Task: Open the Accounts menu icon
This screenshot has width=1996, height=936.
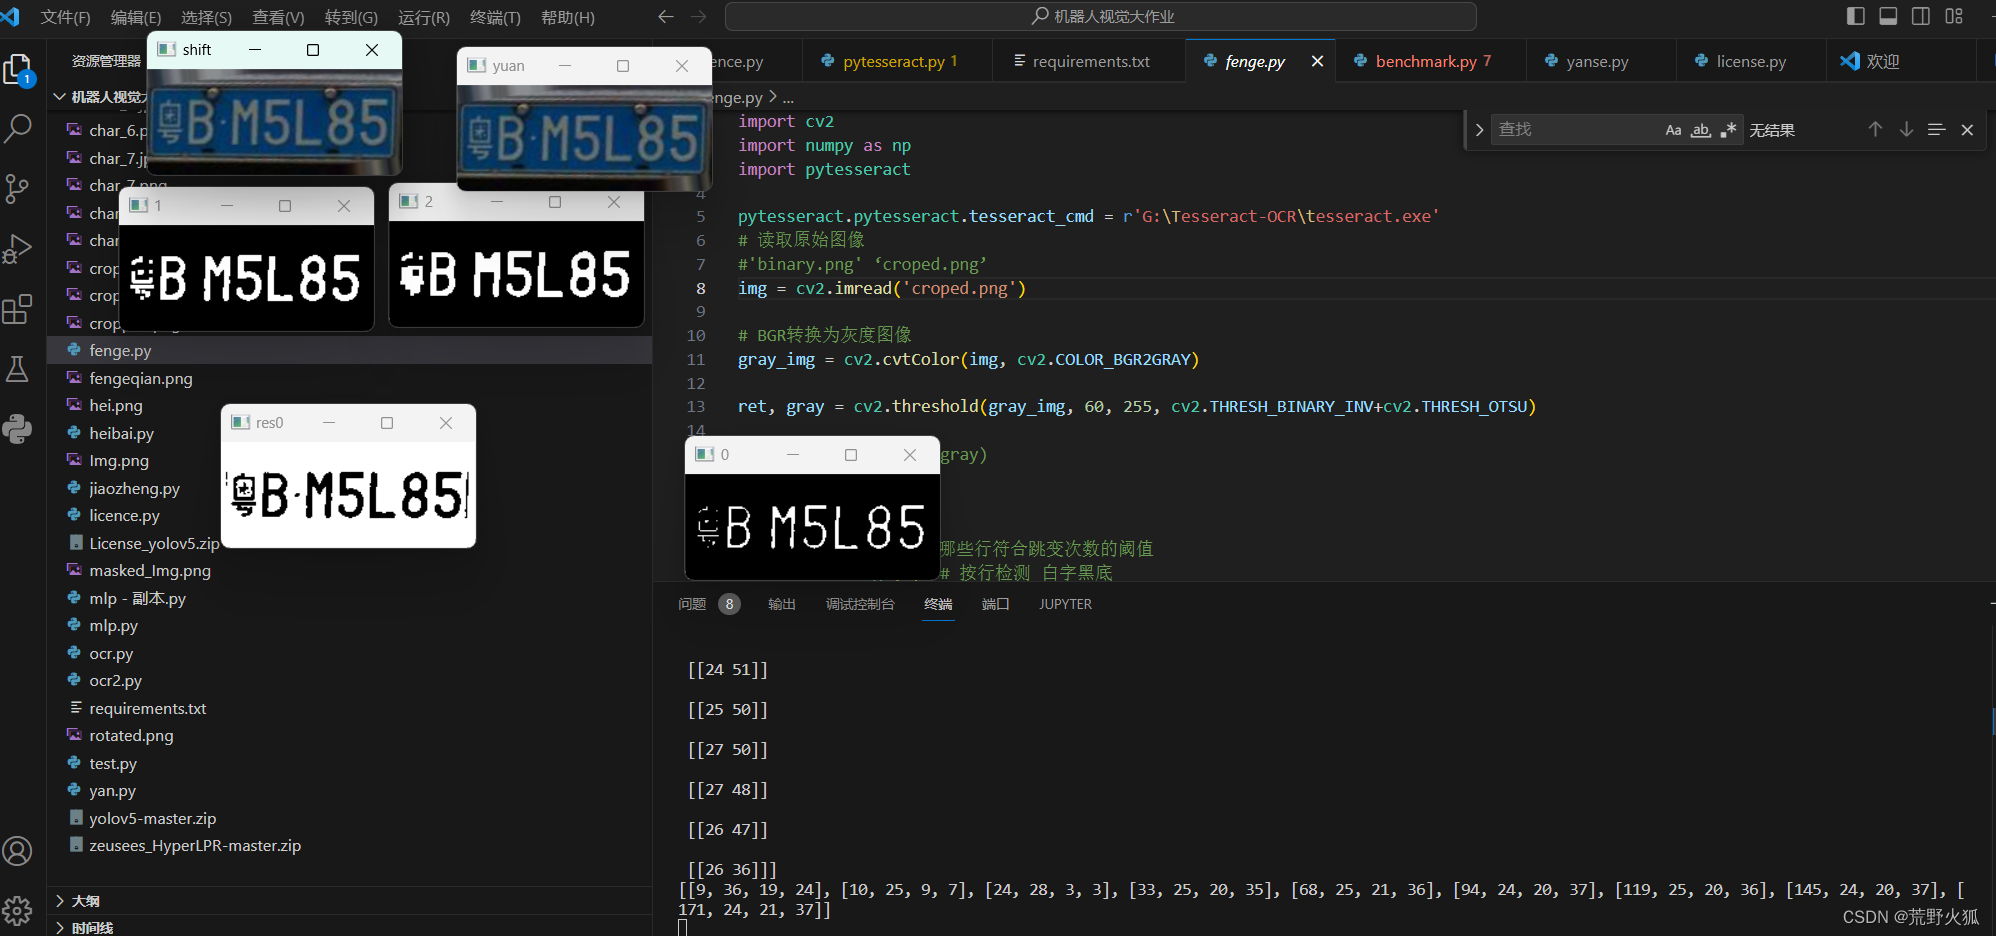Action: click(x=18, y=851)
